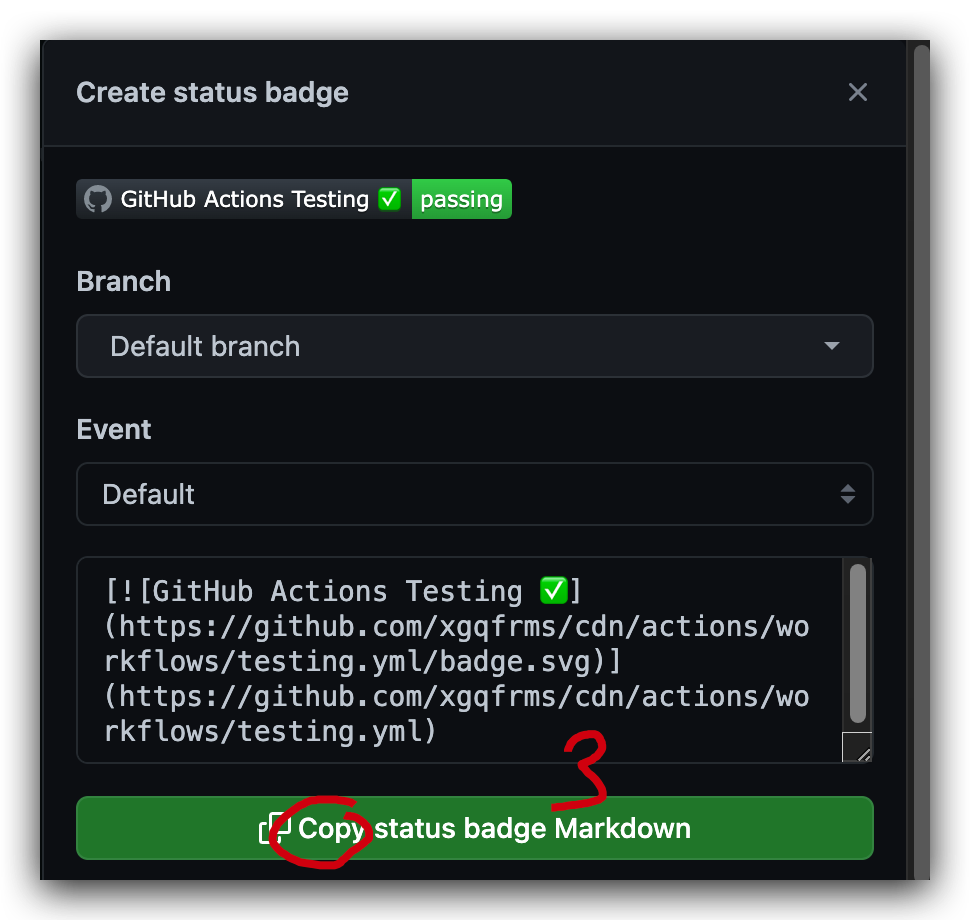Open the Default branch dropdown
Image resolution: width=970 pixels, height=920 pixels.
pos(474,346)
